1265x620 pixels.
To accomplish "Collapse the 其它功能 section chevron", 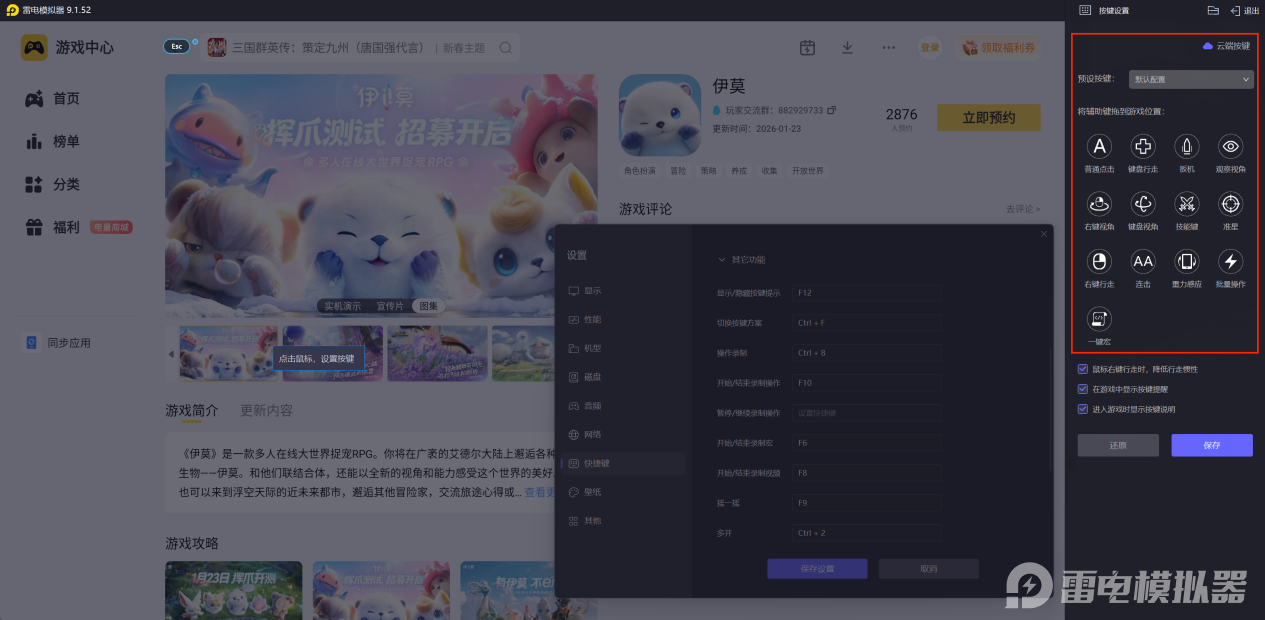I will click(x=721, y=260).
